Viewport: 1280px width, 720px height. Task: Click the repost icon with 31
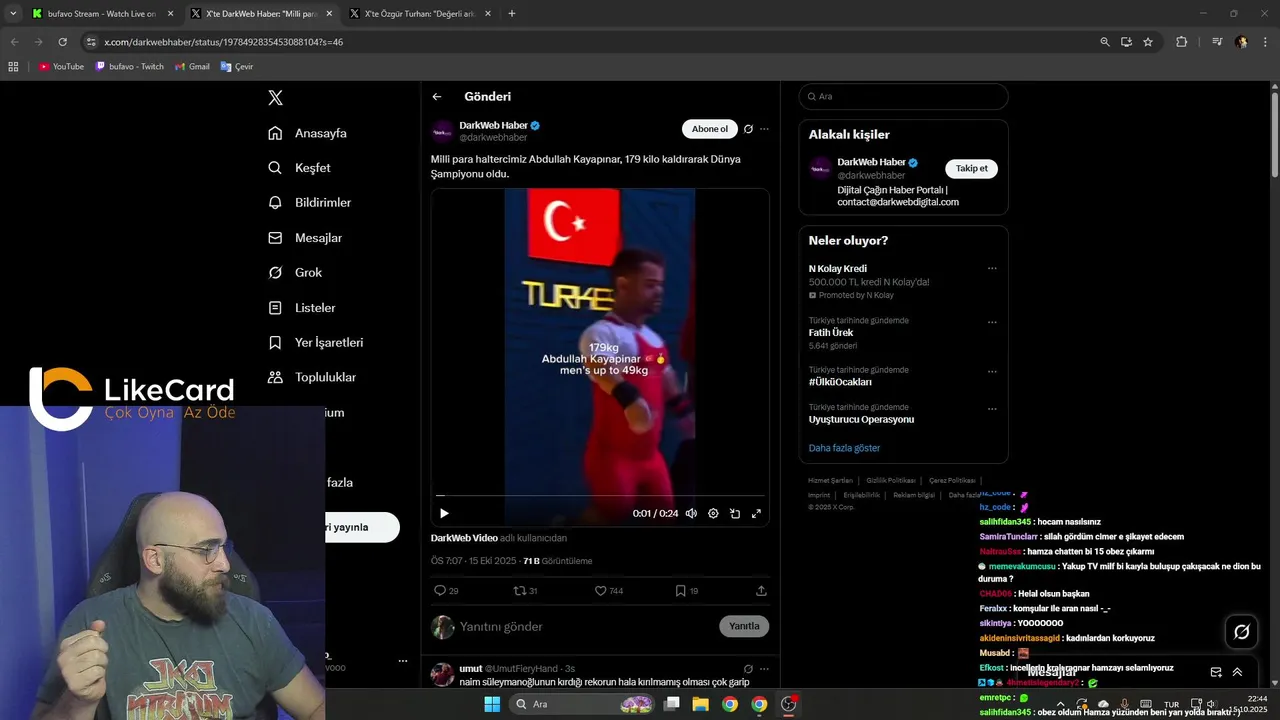click(x=525, y=591)
